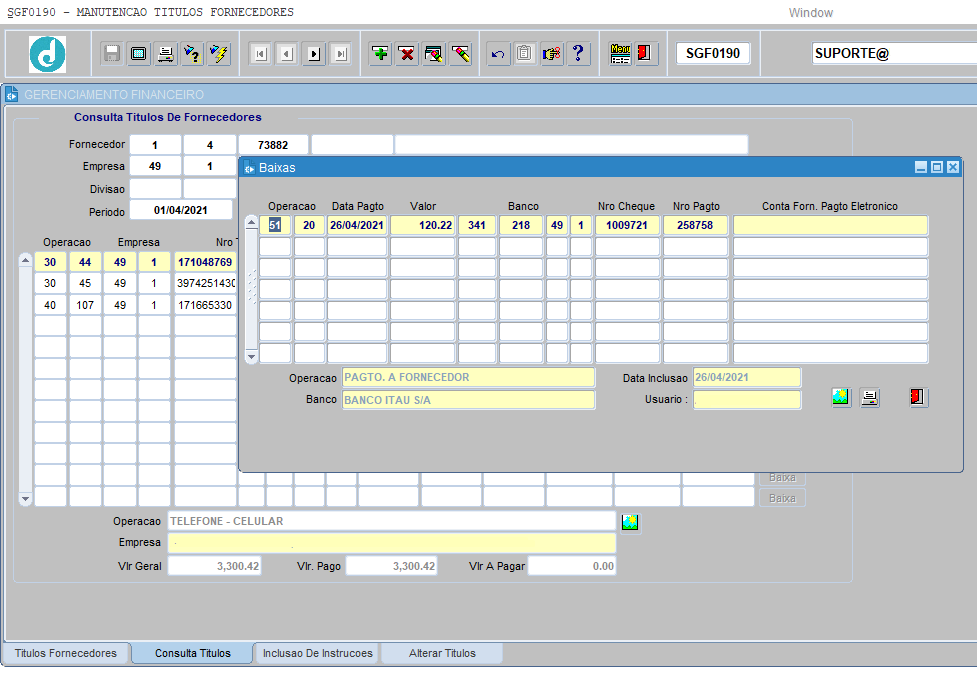This screenshot has height=682, width=977.
Task: Click the printer icon in Baixas window
Action: pyautogui.click(x=870, y=397)
